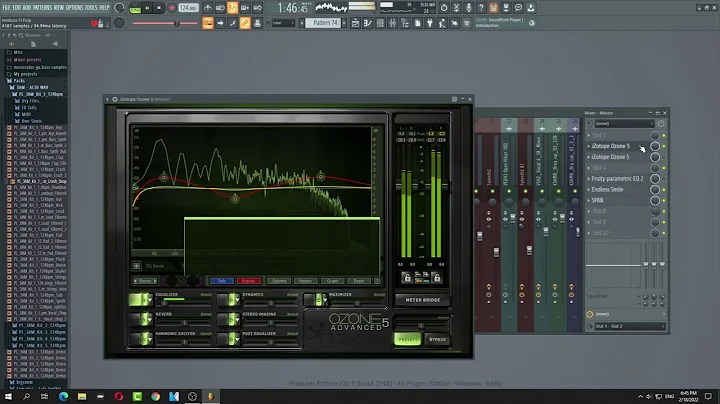This screenshot has width=720, height=404.
Task: Open the second iZotope Ozone 5 slot menu
Action: point(589,157)
